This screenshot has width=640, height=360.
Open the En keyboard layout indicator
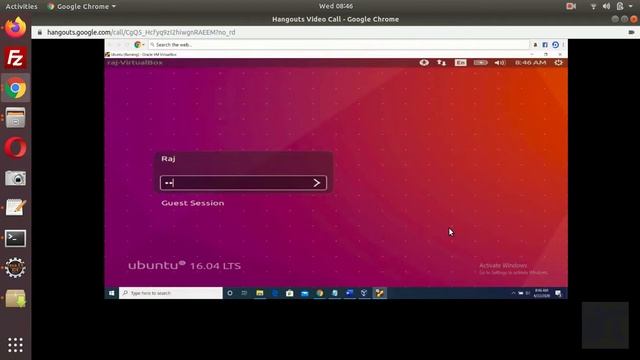pyautogui.click(x=460, y=62)
